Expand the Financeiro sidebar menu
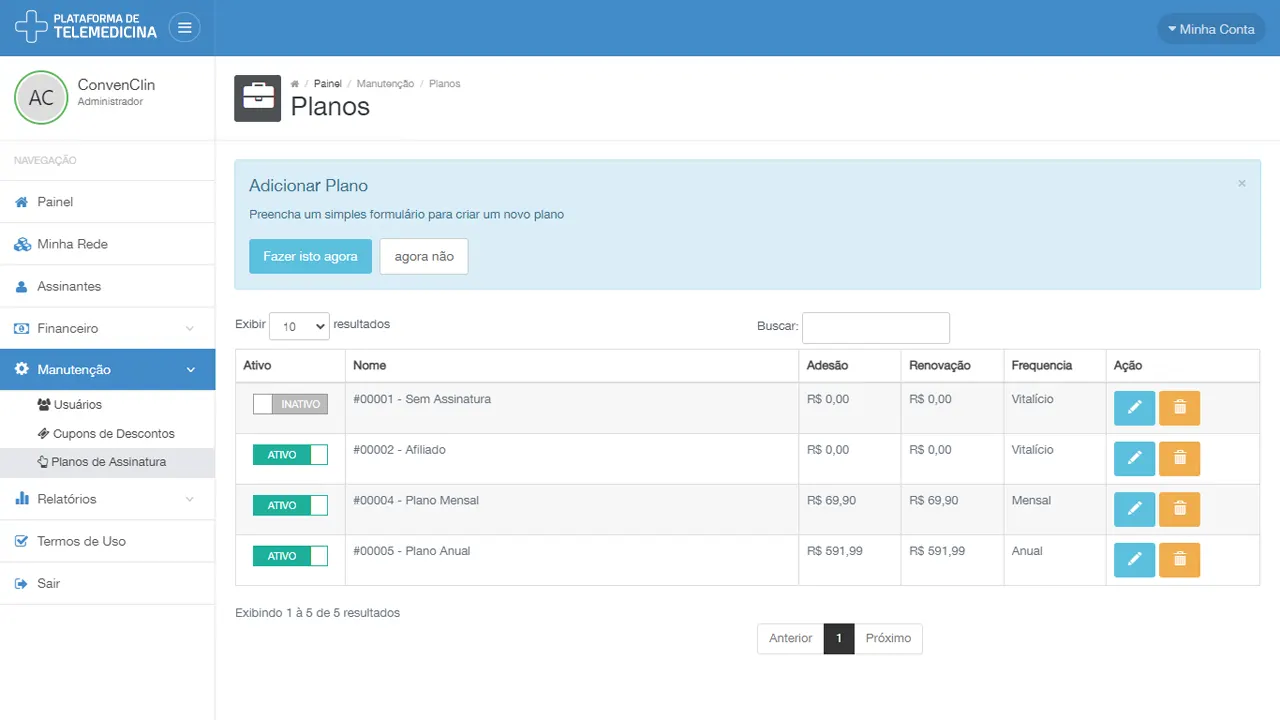The width and height of the screenshot is (1280, 720). (107, 328)
